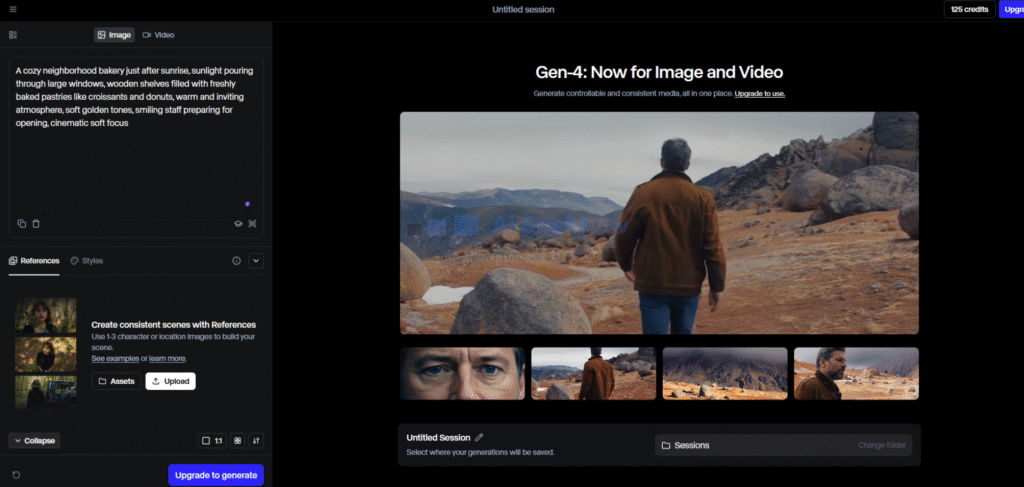
Task: Click the purple dot indicator in prompt box
Action: (x=248, y=204)
